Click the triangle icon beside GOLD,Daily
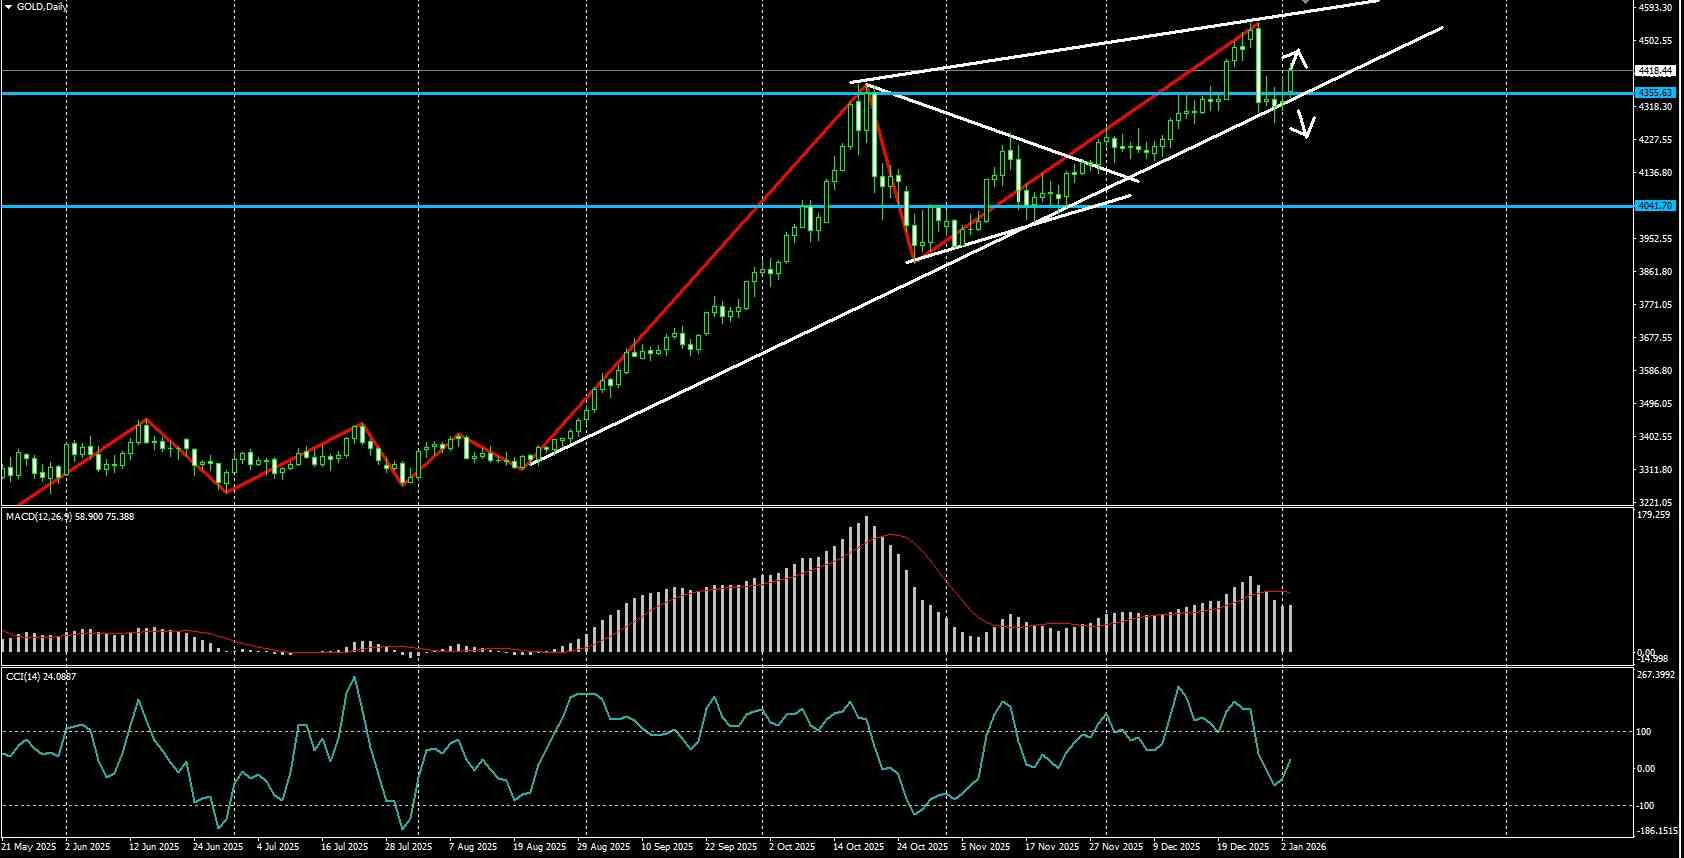 tap(8, 6)
